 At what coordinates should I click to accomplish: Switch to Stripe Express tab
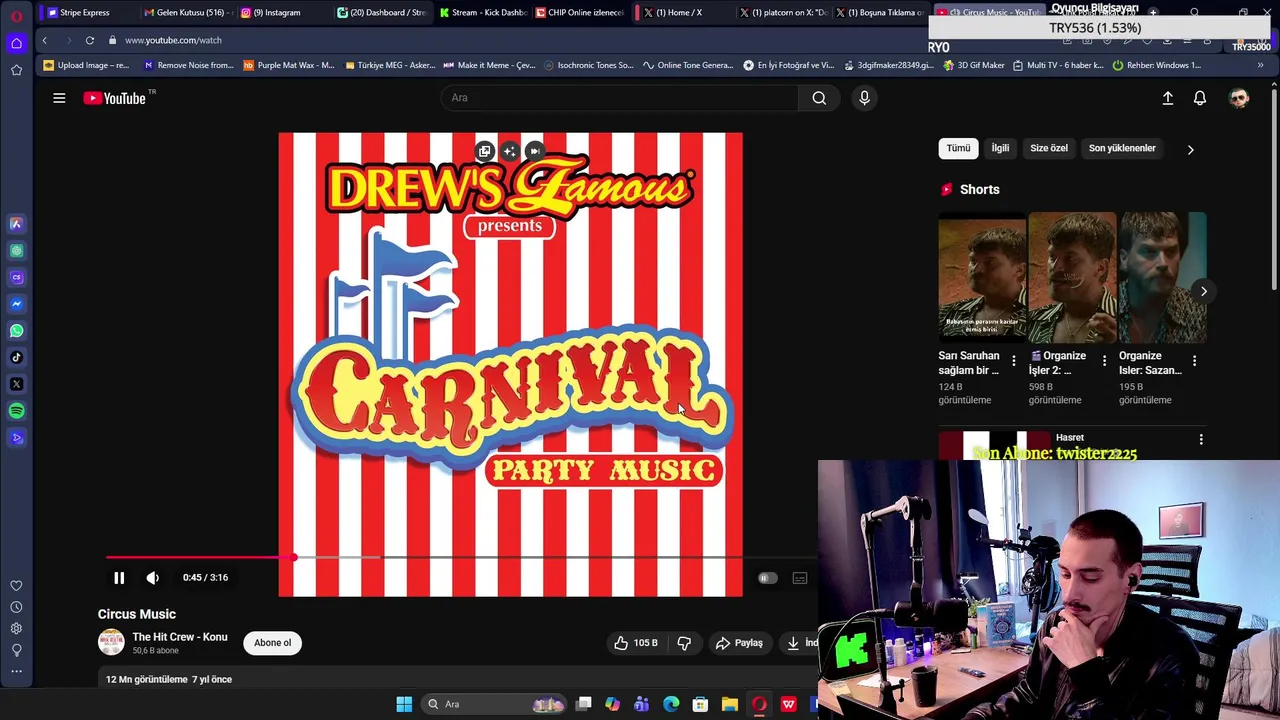pyautogui.click(x=86, y=12)
